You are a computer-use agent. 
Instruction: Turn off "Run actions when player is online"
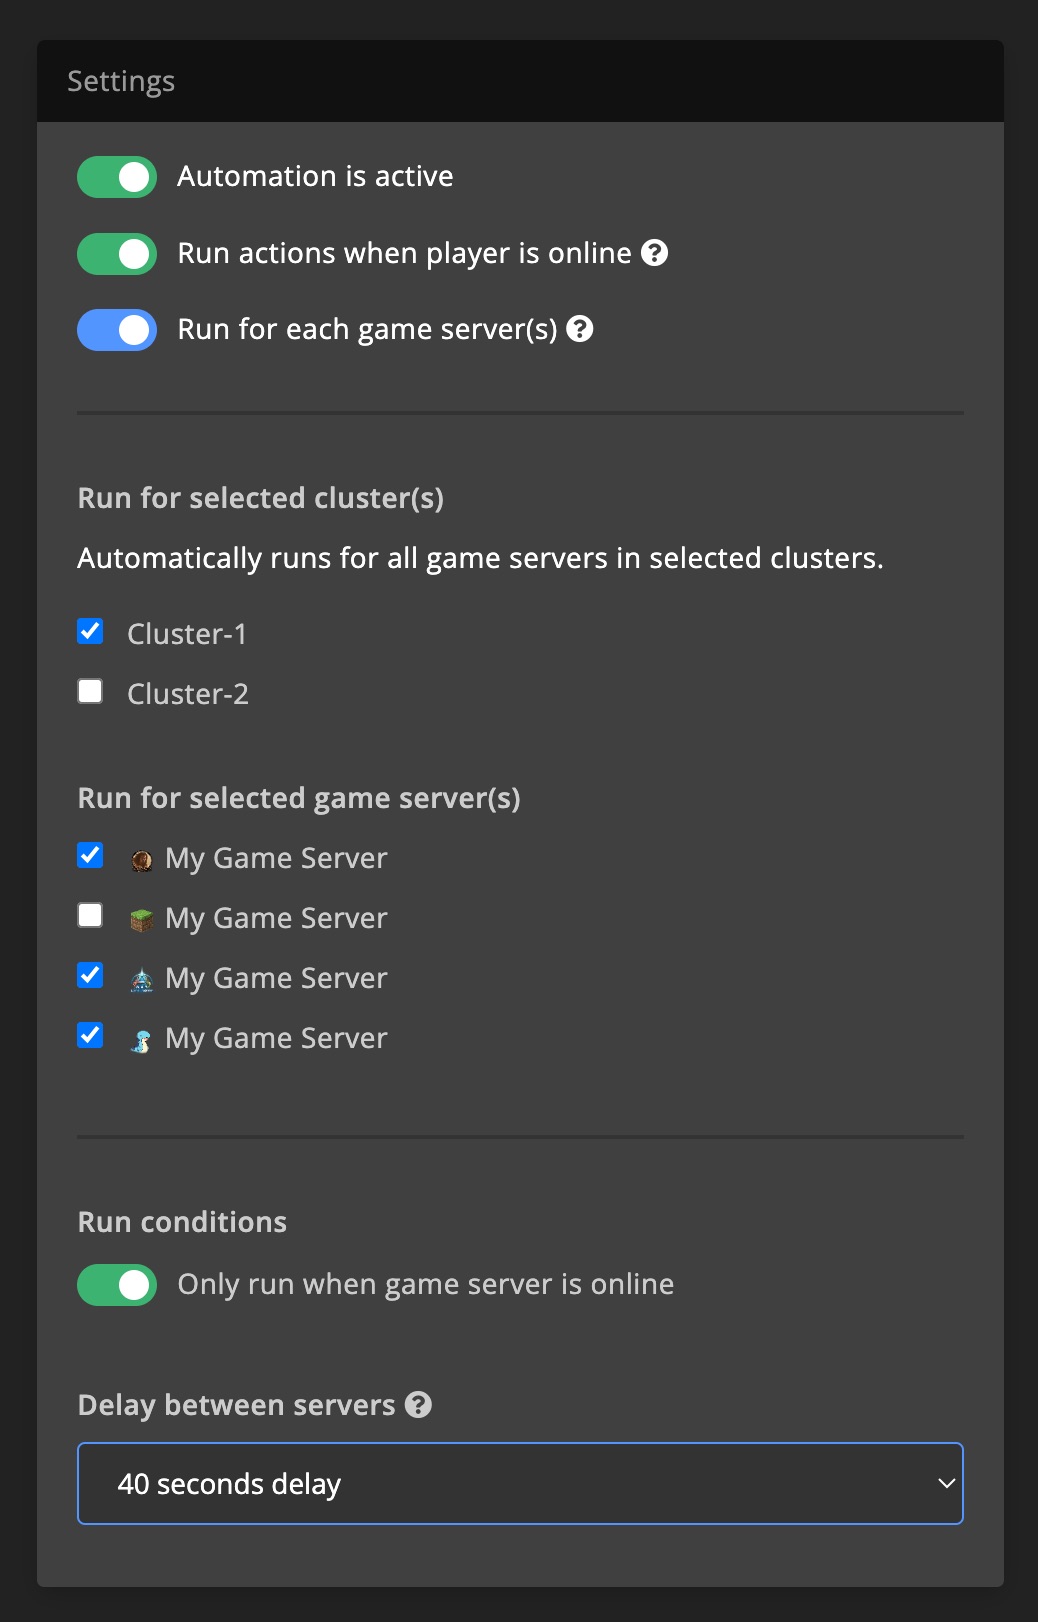coord(116,254)
